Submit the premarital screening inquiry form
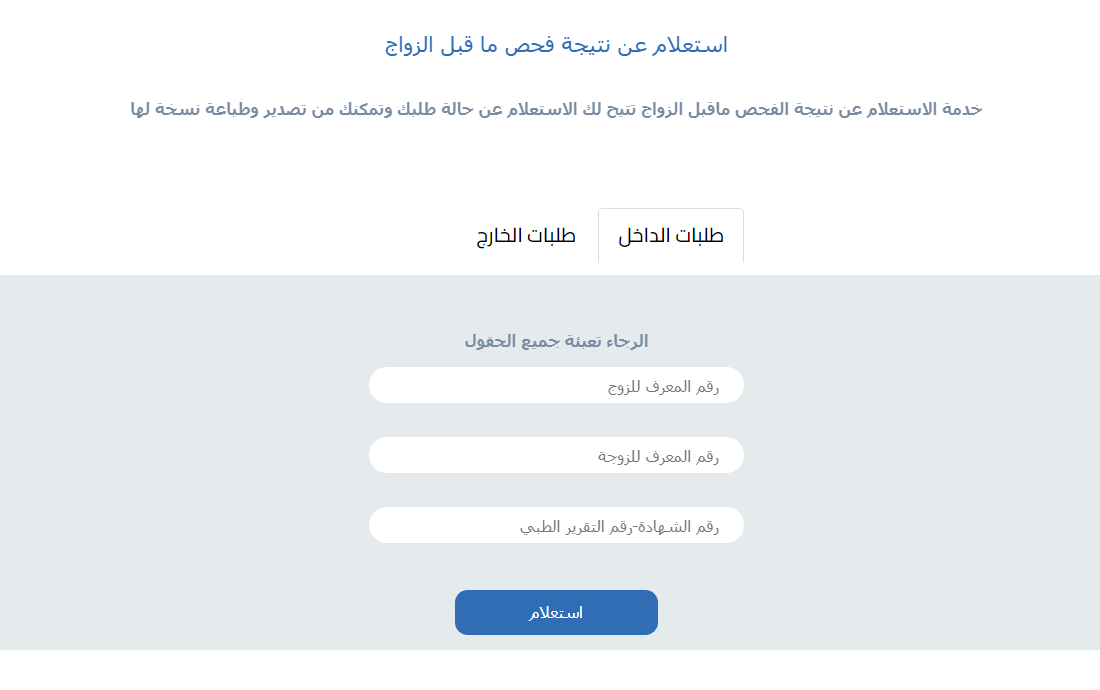This screenshot has height=690, width=1100. pyautogui.click(x=556, y=612)
